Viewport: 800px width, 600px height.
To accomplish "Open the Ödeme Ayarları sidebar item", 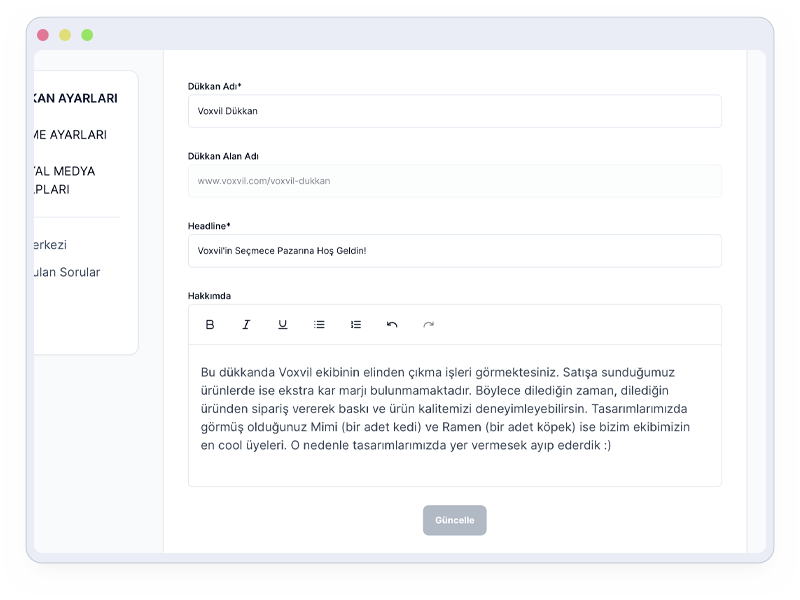I will [70, 135].
